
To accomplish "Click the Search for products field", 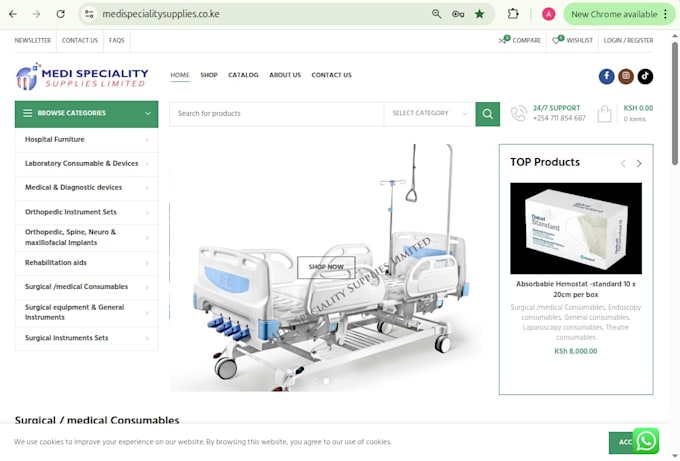I will tap(276, 114).
